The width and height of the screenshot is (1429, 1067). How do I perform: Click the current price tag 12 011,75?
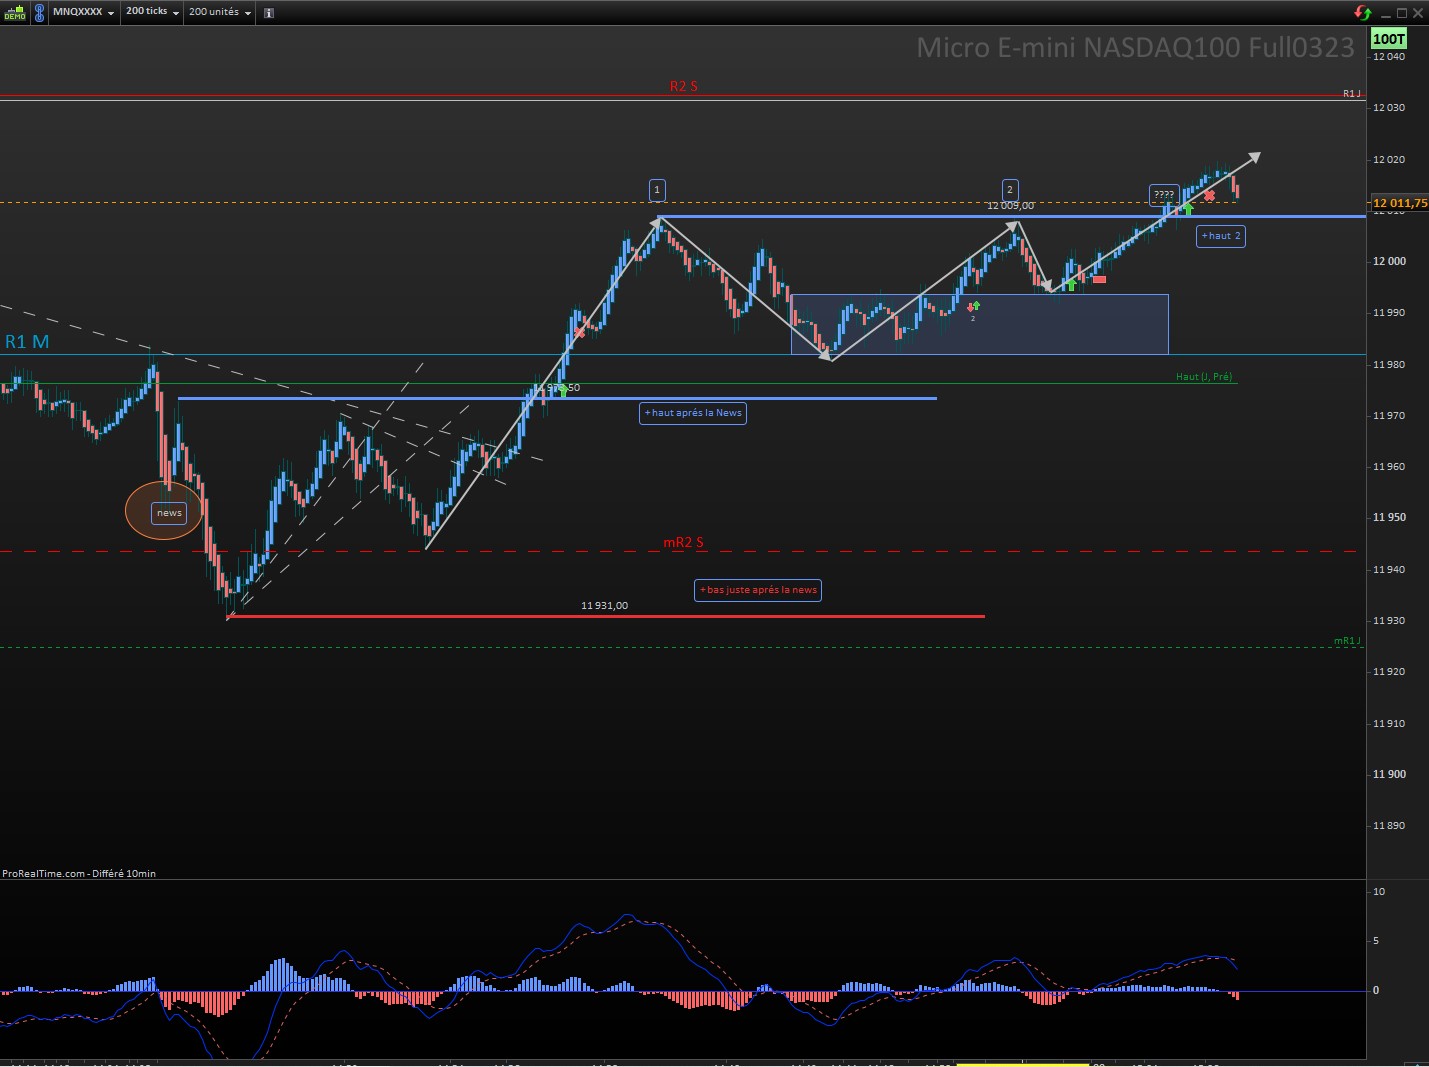pyautogui.click(x=1399, y=203)
